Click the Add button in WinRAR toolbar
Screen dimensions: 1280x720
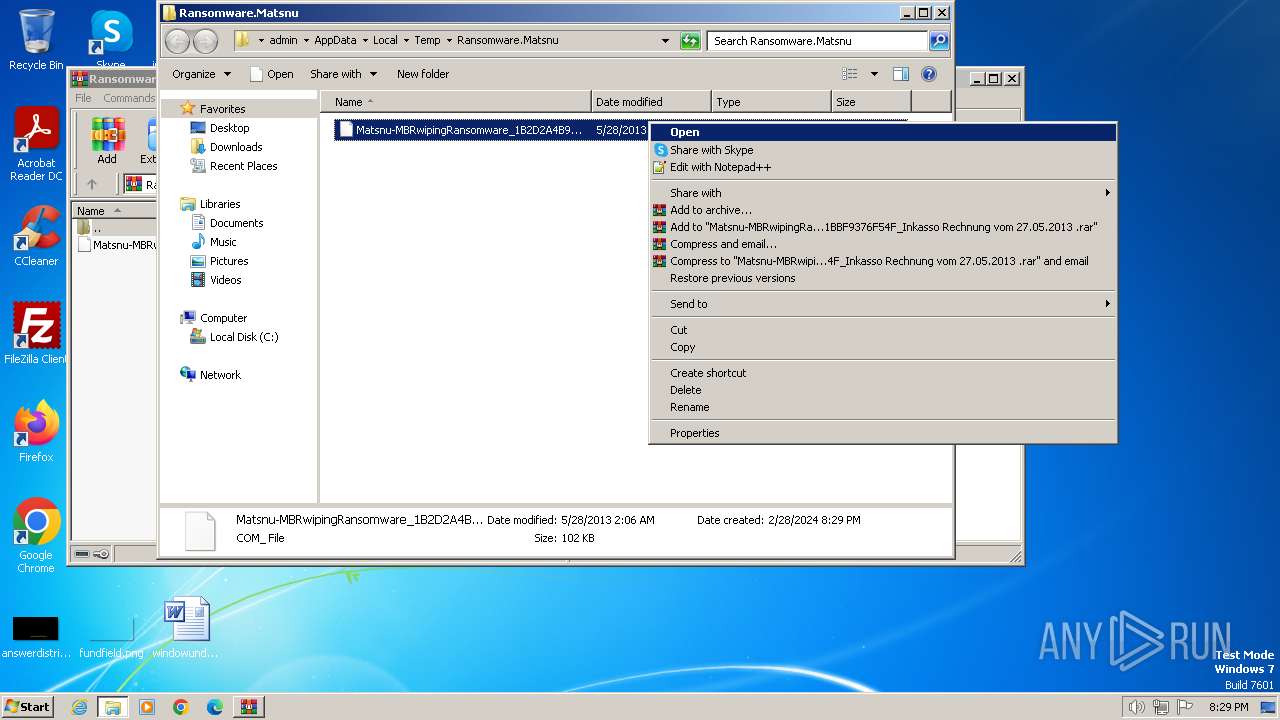pos(107,141)
